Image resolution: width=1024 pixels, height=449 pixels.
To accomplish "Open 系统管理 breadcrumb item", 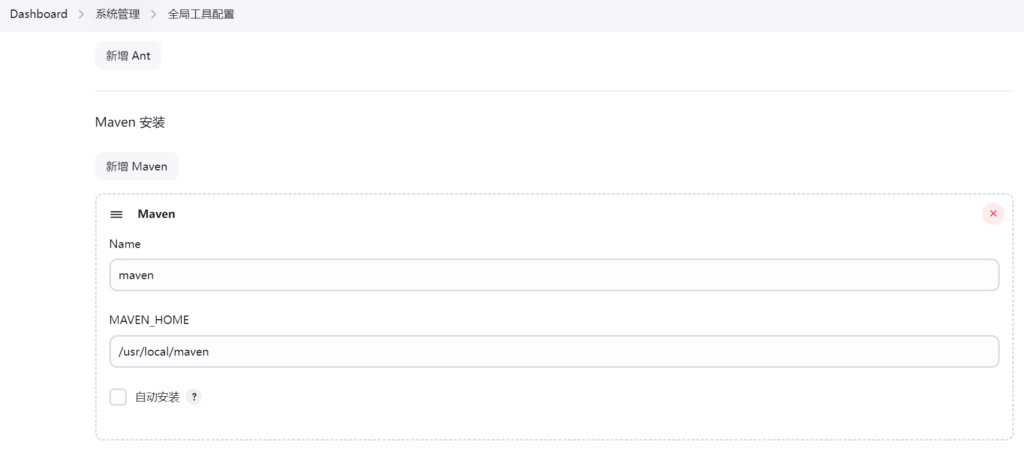I will [118, 15].
